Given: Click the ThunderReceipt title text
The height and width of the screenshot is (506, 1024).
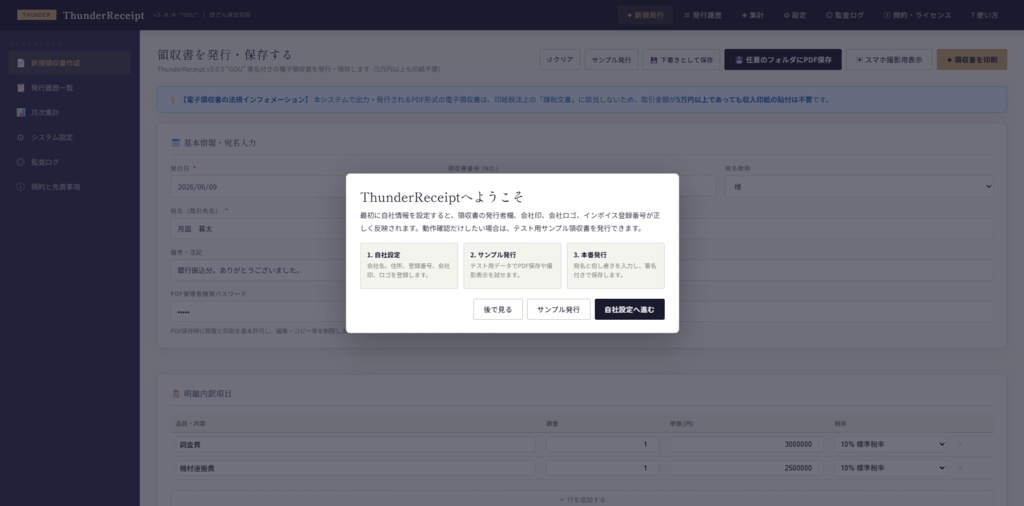Looking at the screenshot, I should 103,16.
